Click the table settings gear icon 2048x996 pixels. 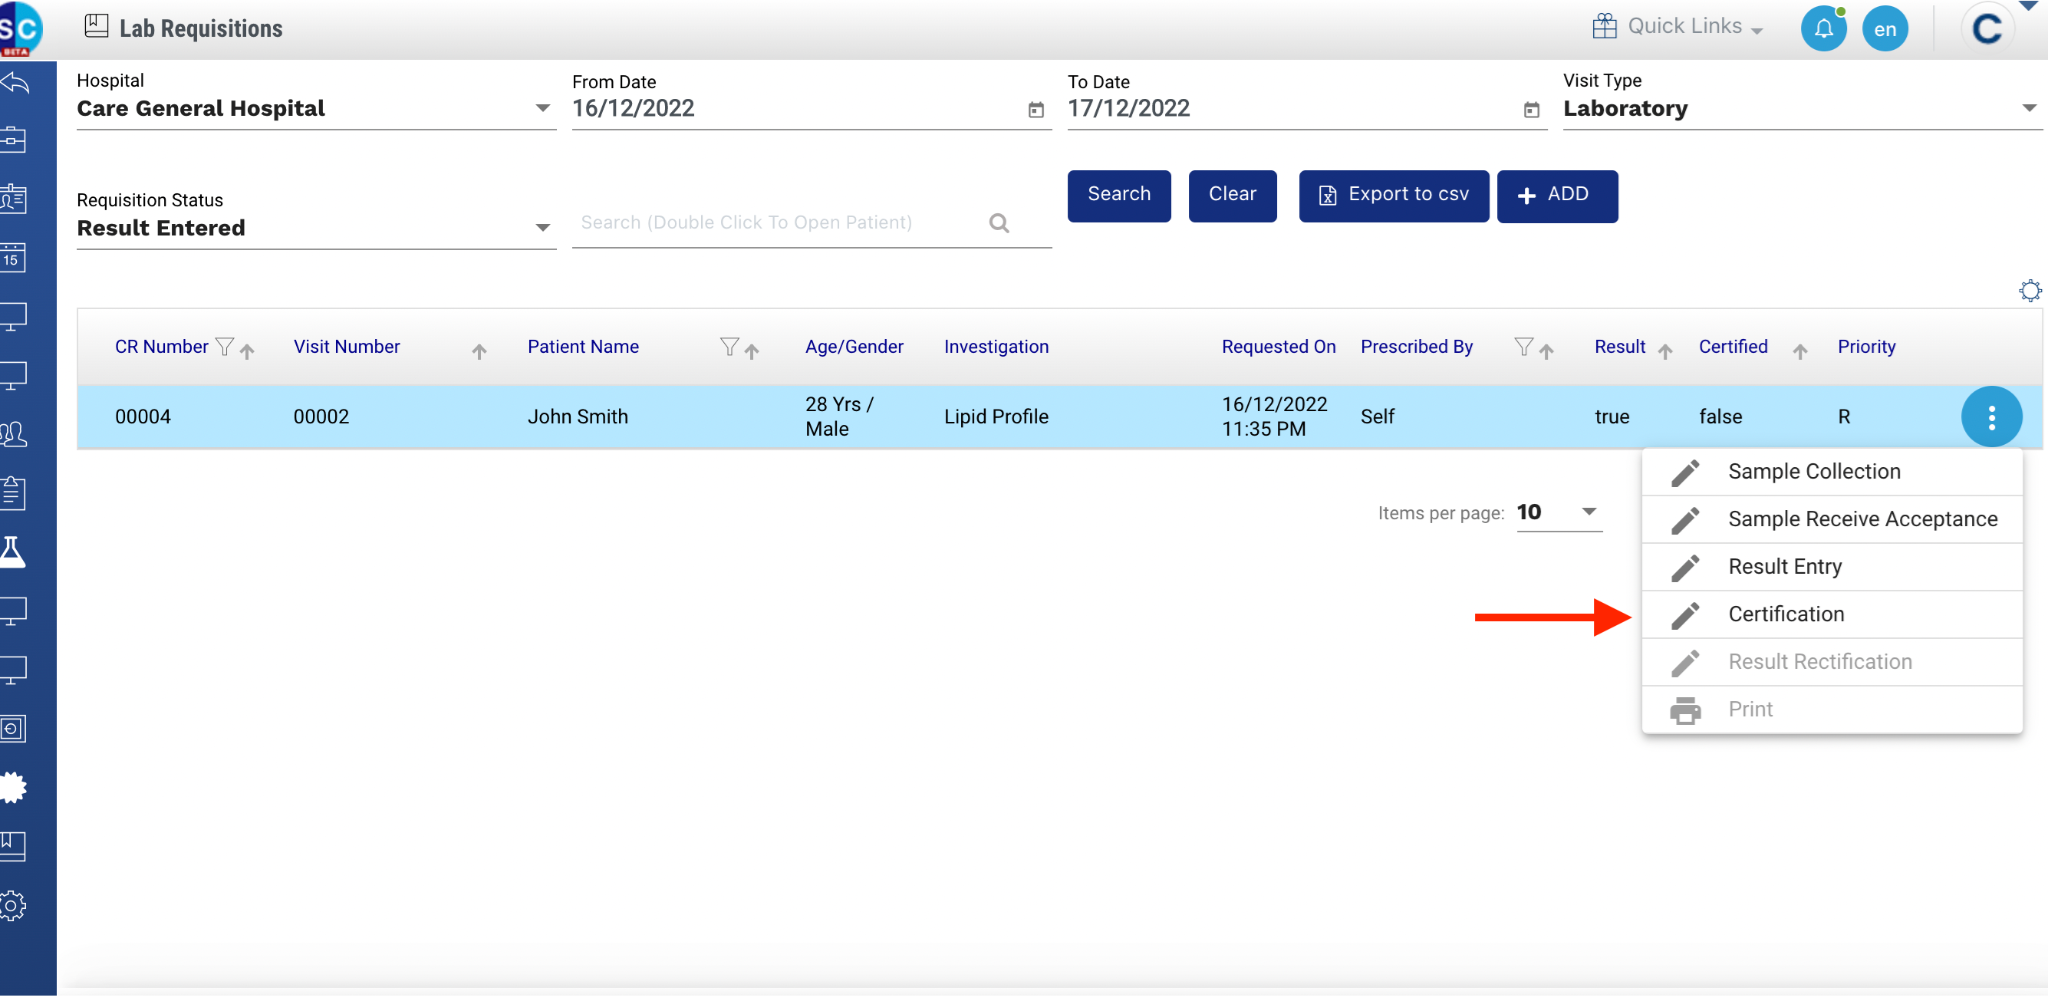[x=2030, y=291]
